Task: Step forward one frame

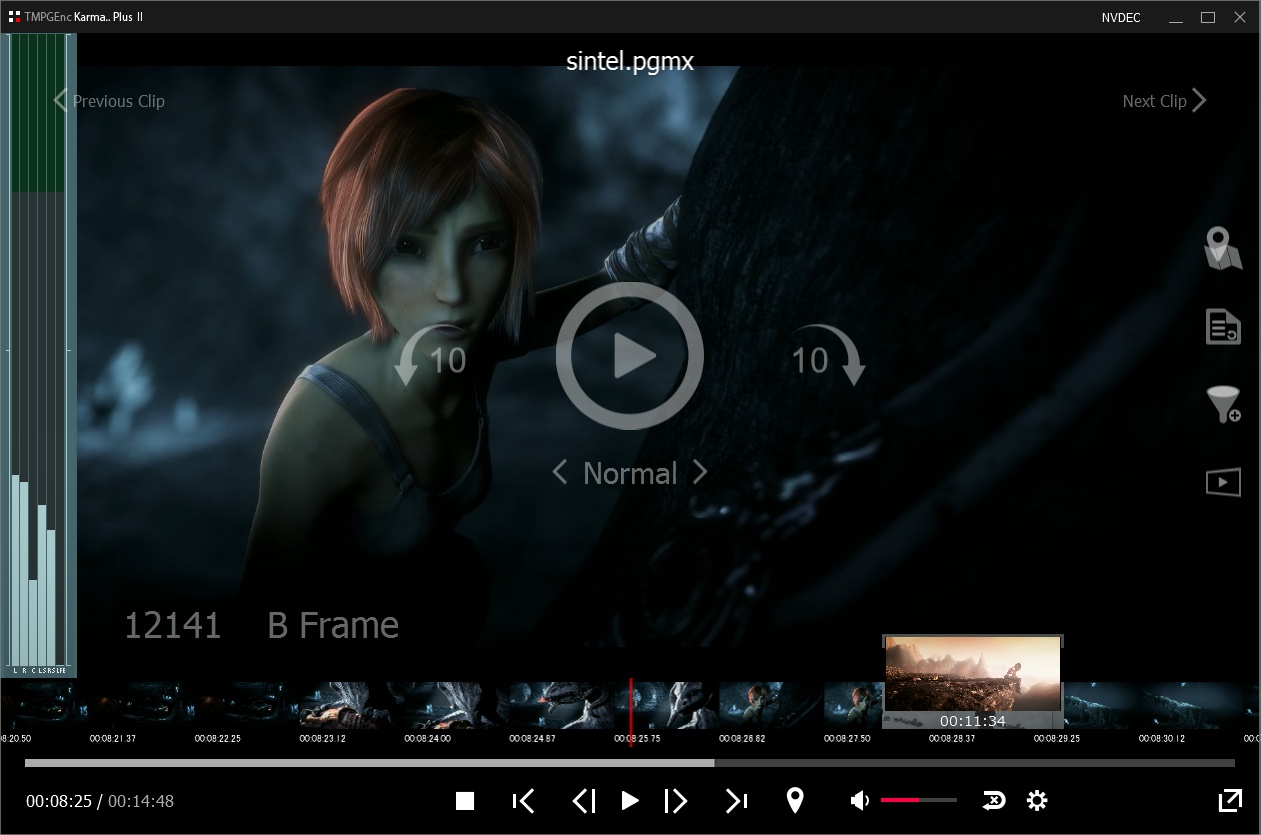Action: [676, 800]
